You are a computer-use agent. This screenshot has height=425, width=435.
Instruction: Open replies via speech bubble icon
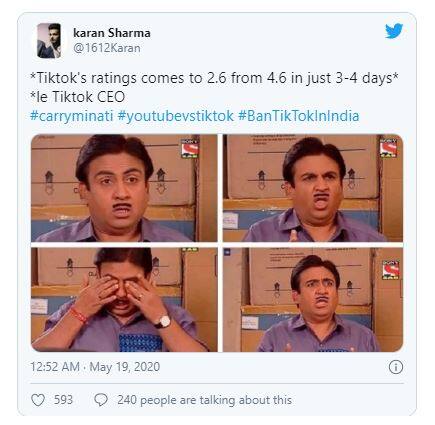pyautogui.click(x=101, y=400)
